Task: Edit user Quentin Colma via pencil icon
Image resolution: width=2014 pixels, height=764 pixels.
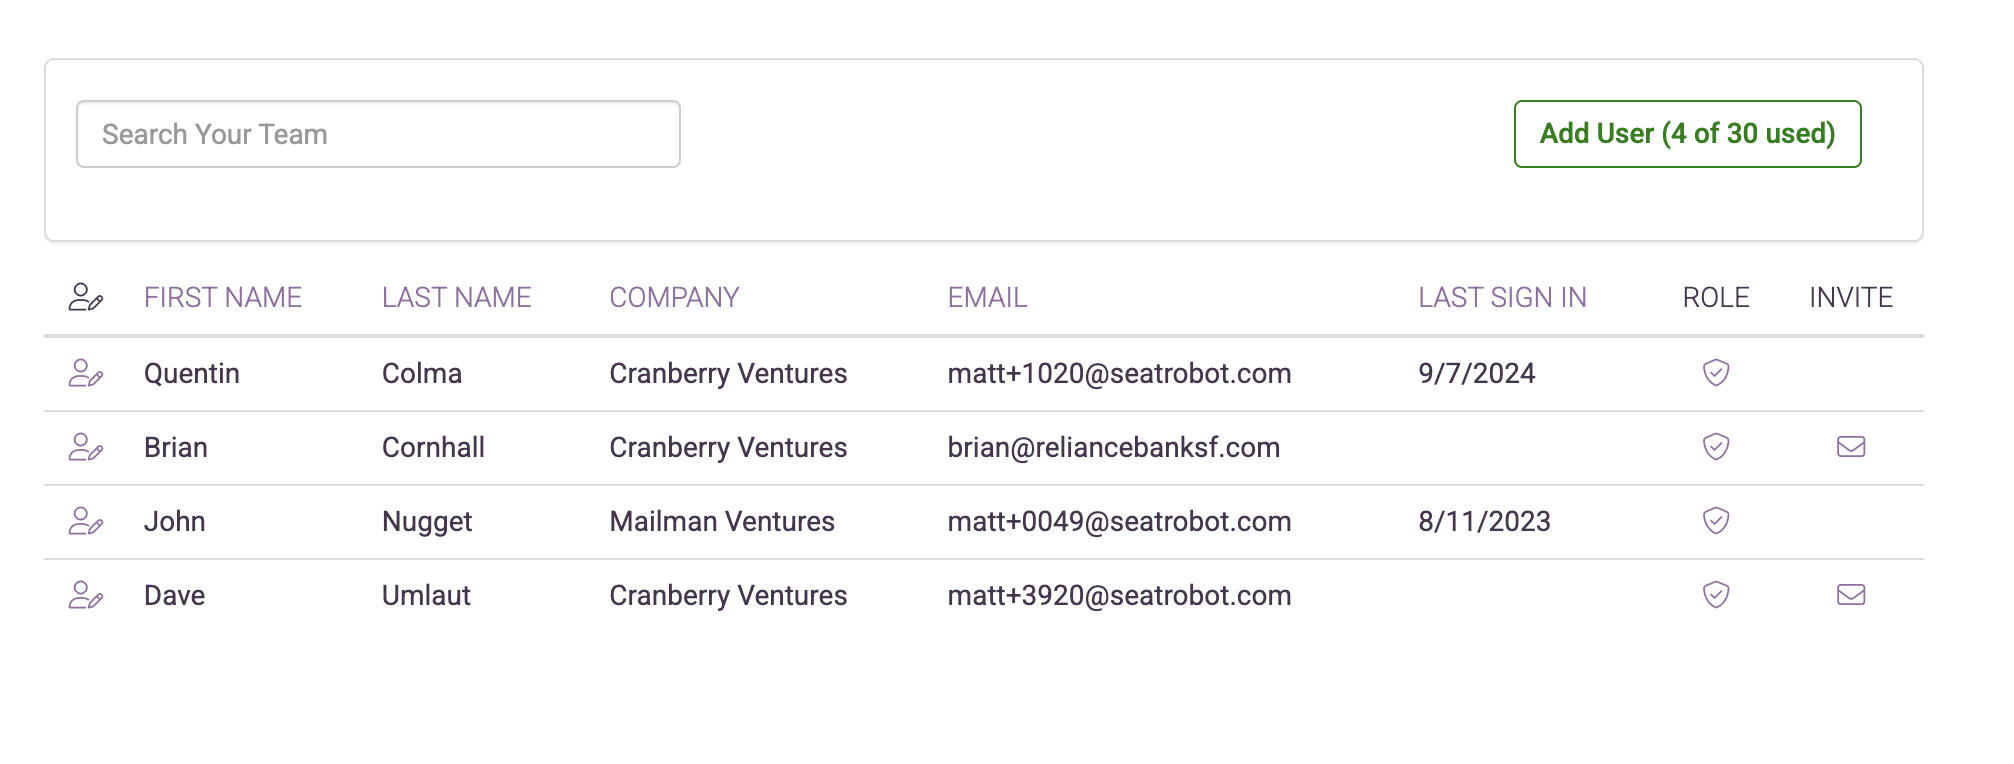Action: click(86, 373)
